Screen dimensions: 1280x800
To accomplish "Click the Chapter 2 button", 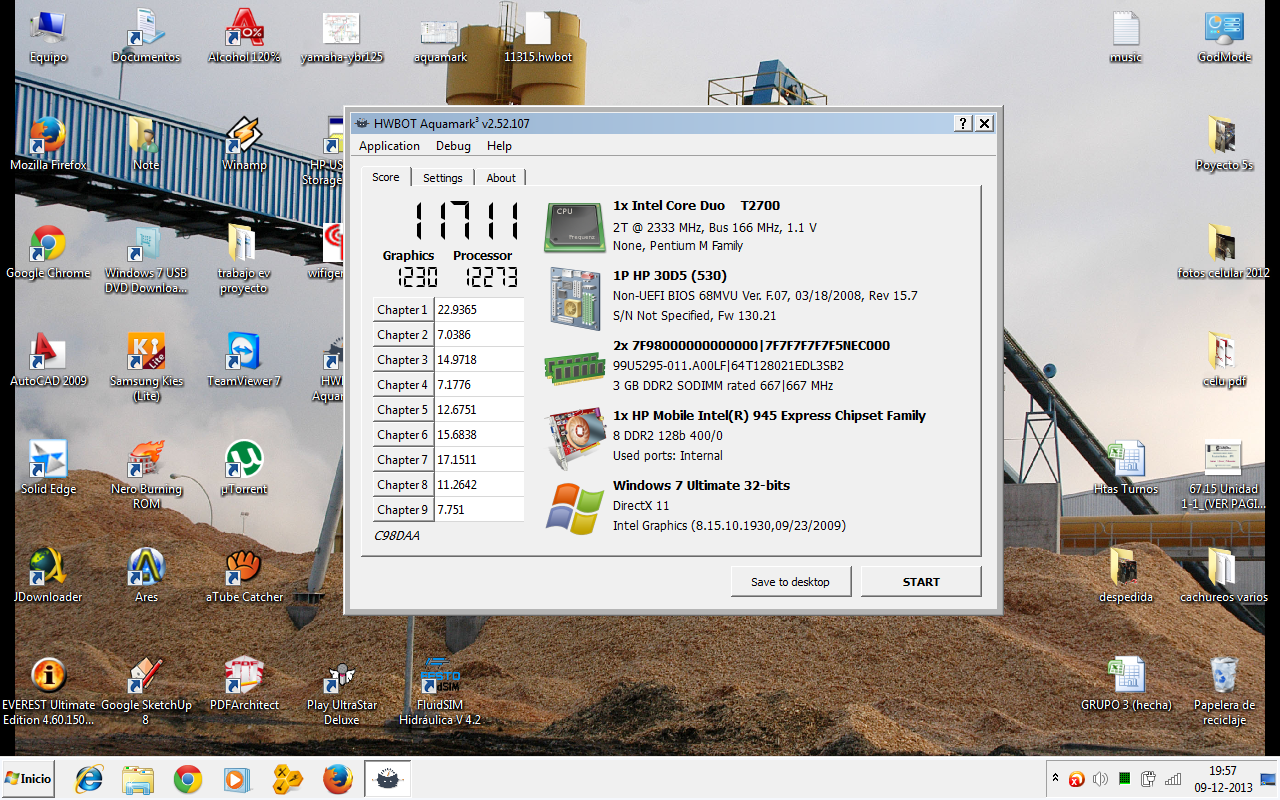I will click(402, 335).
